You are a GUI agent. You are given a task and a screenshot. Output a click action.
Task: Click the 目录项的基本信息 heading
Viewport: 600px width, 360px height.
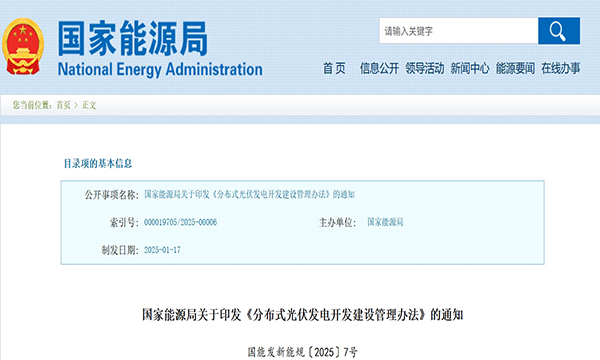point(98,164)
